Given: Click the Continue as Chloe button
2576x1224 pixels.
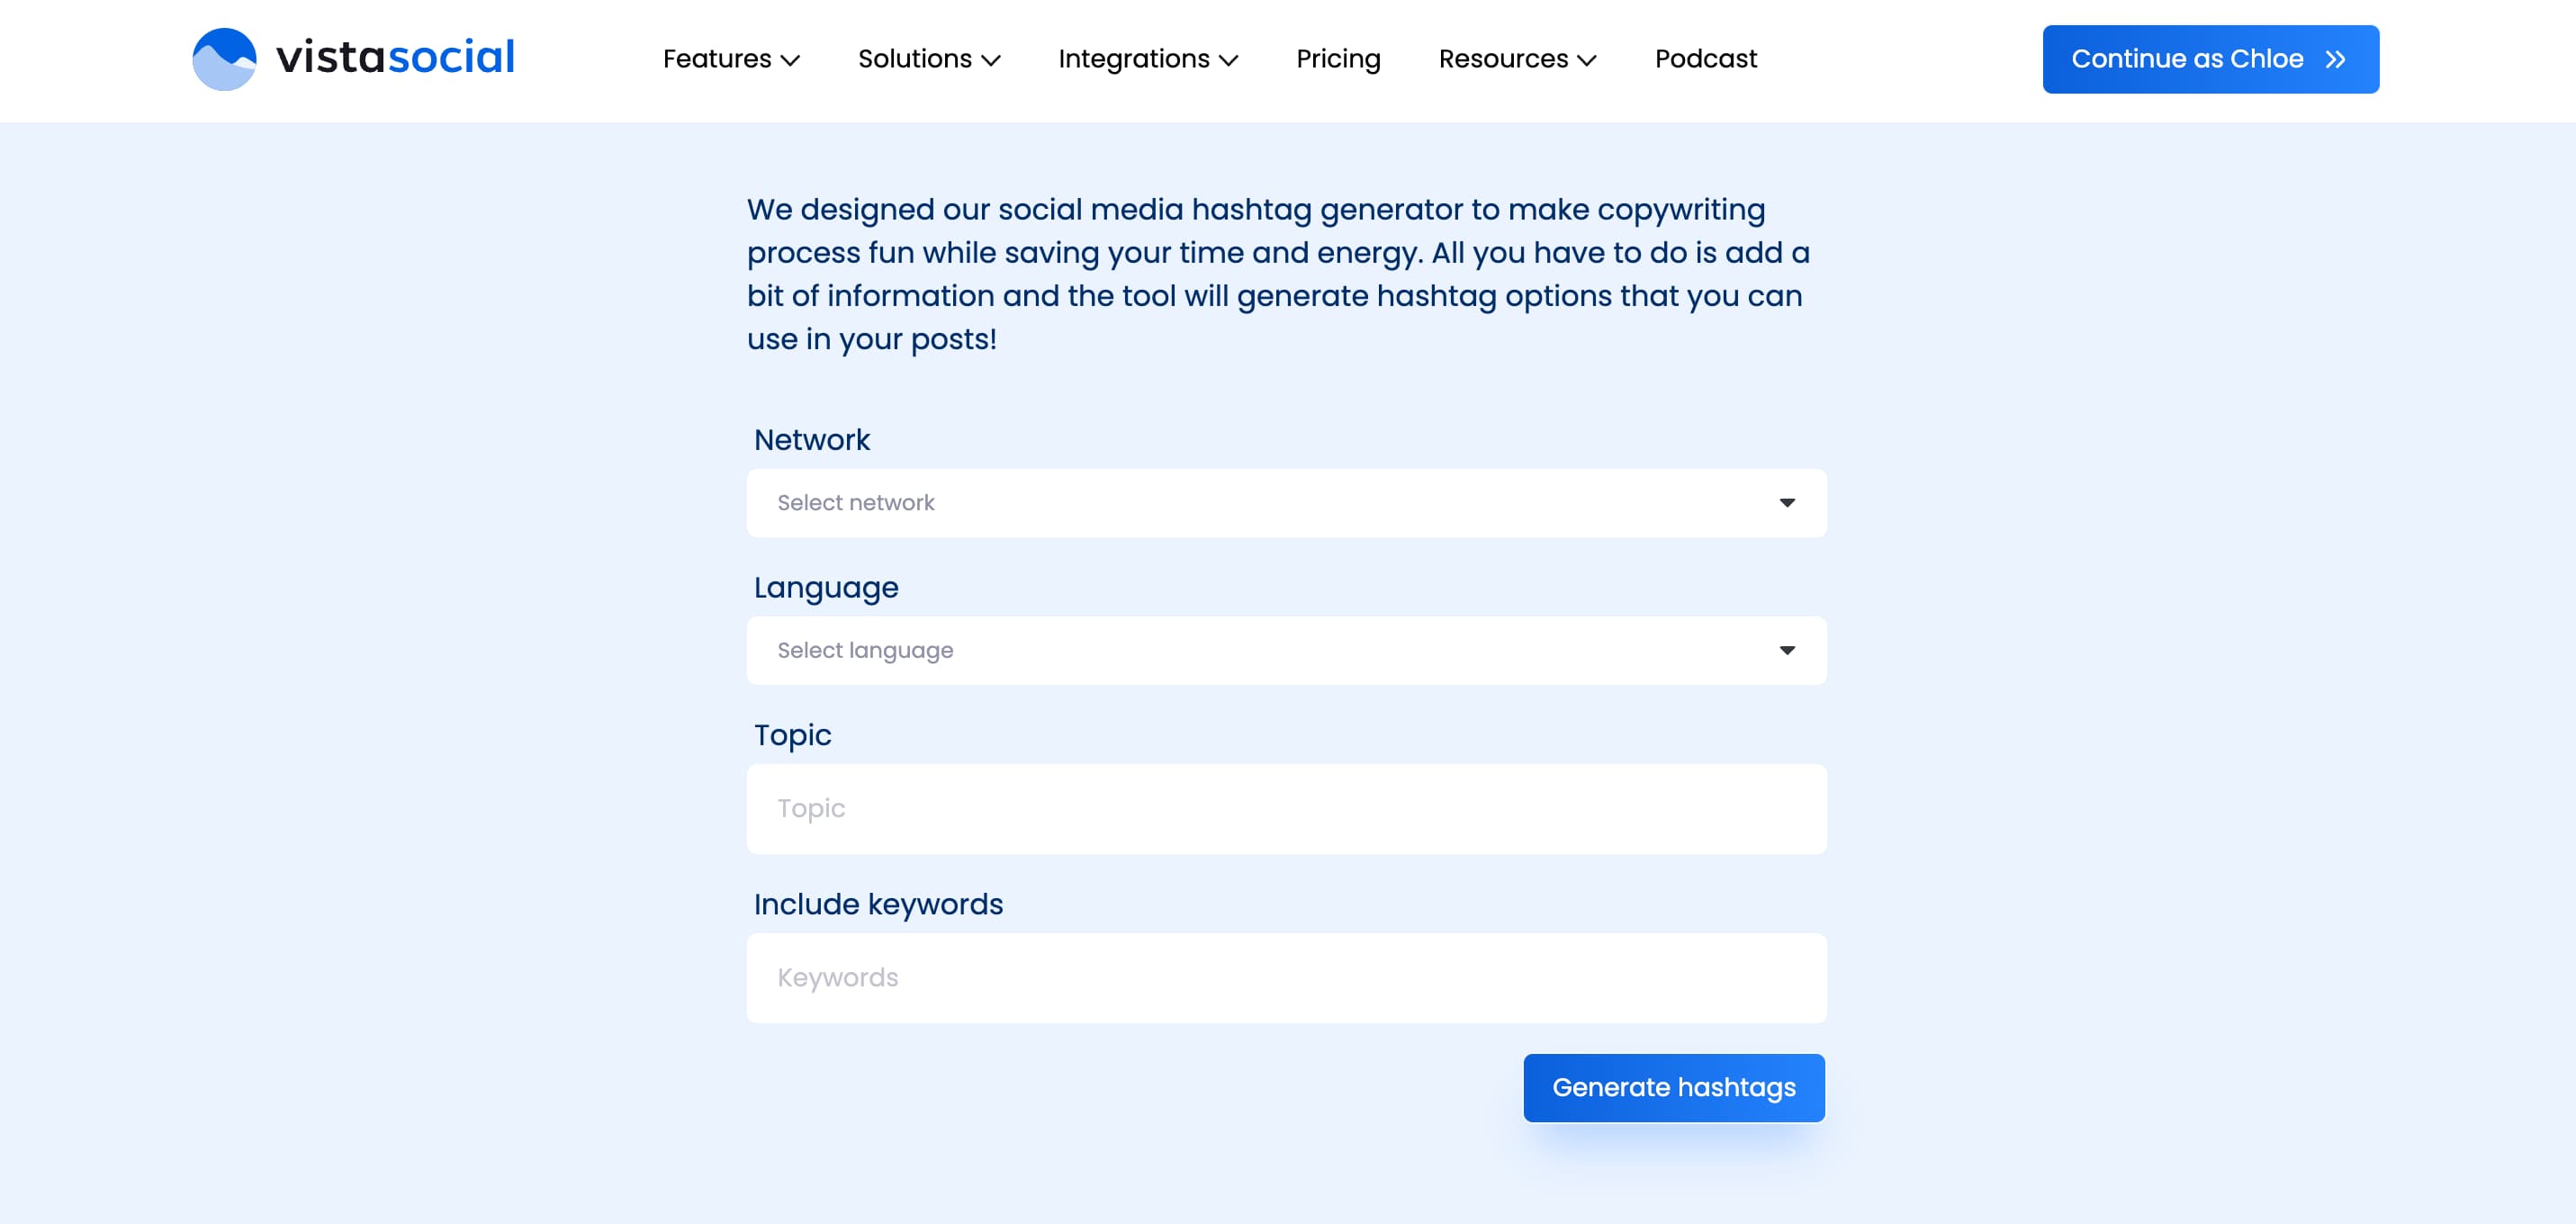Looking at the screenshot, I should click(2210, 59).
